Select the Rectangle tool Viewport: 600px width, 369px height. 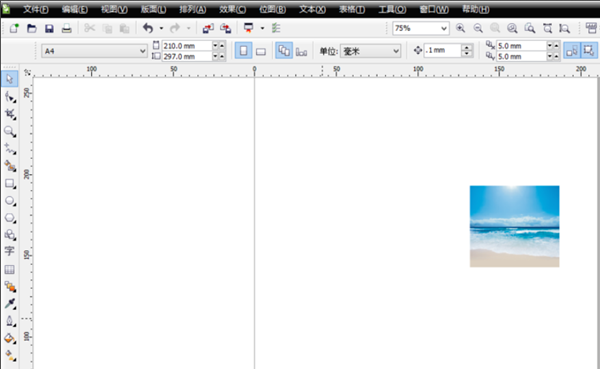(10, 183)
